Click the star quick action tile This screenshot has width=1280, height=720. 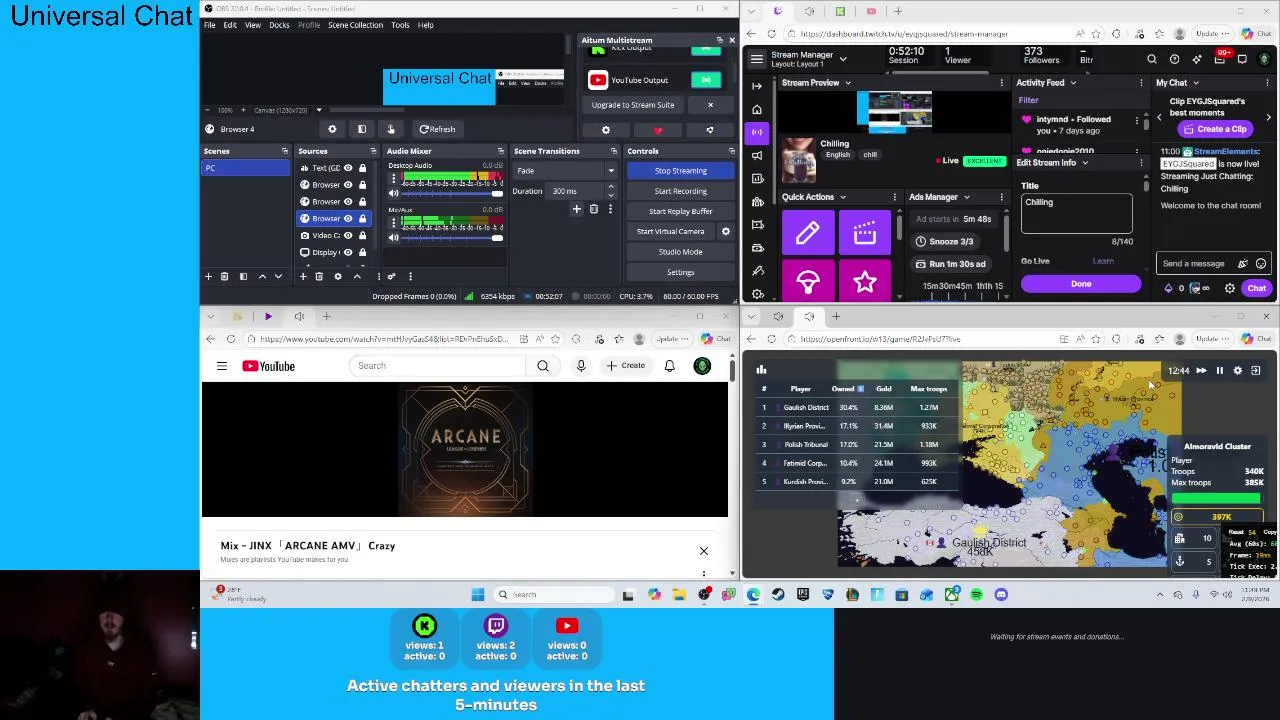(865, 283)
